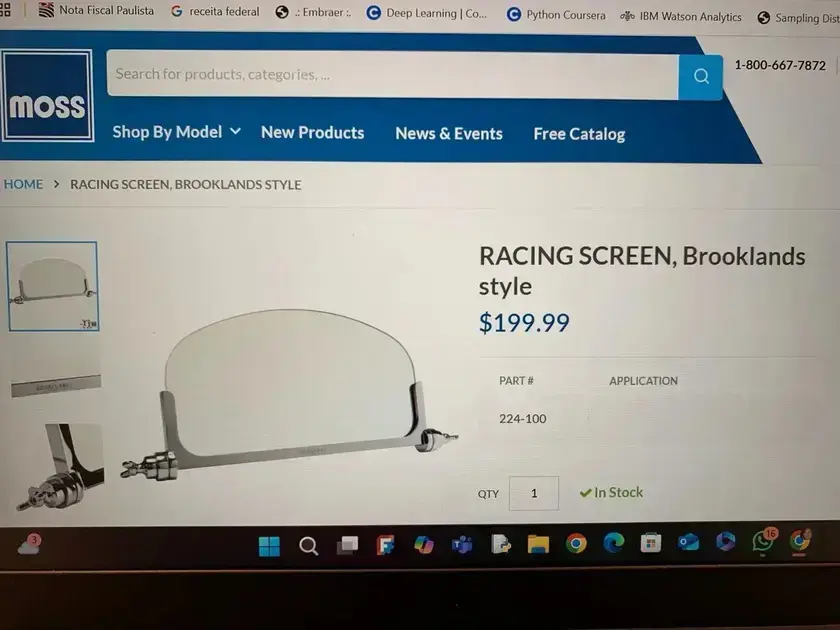Open the Python Coursera bookmark
The width and height of the screenshot is (840, 630).
coord(556,15)
